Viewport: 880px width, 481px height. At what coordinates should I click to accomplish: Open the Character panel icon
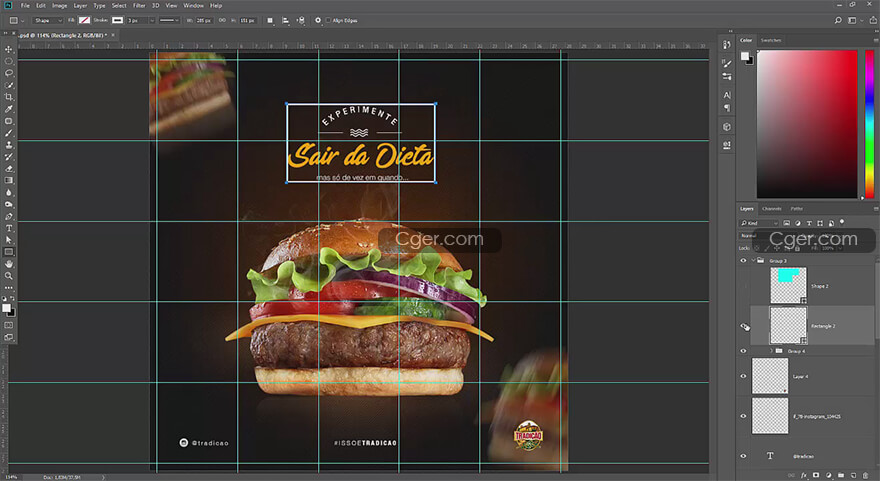(727, 95)
